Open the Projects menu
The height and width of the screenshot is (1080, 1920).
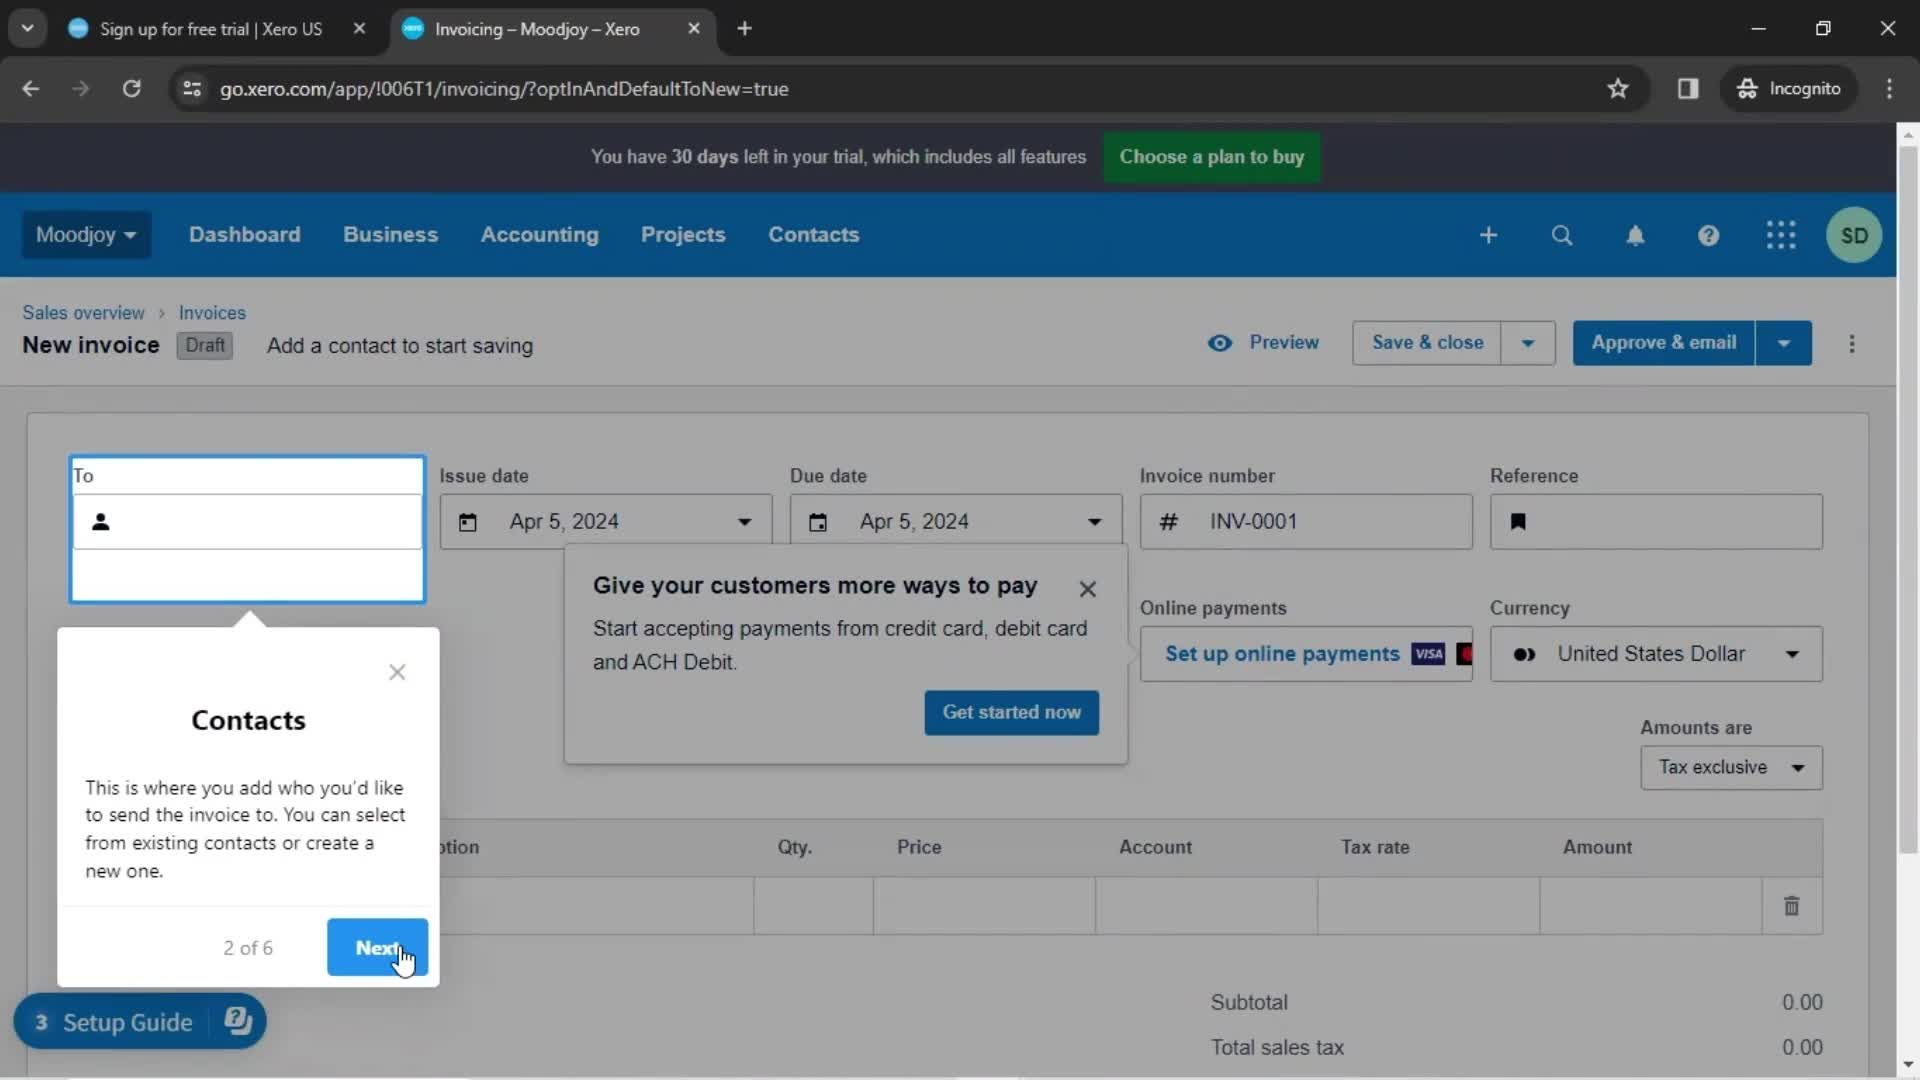point(683,235)
